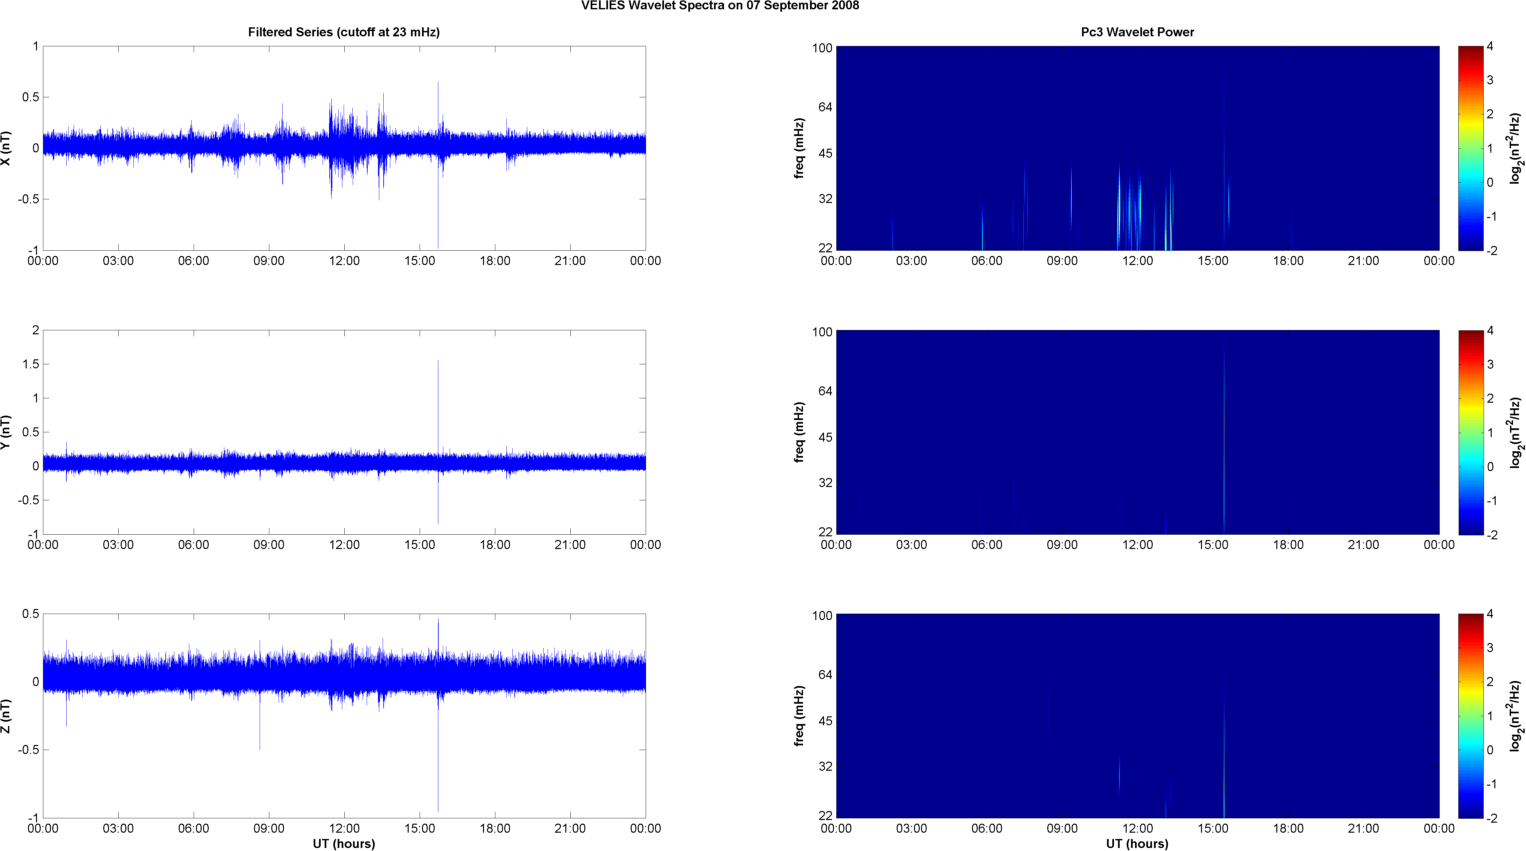Click the "64" frequency tick on the top spectrogram
Screen dimensions: 1526x851
coord(825,107)
